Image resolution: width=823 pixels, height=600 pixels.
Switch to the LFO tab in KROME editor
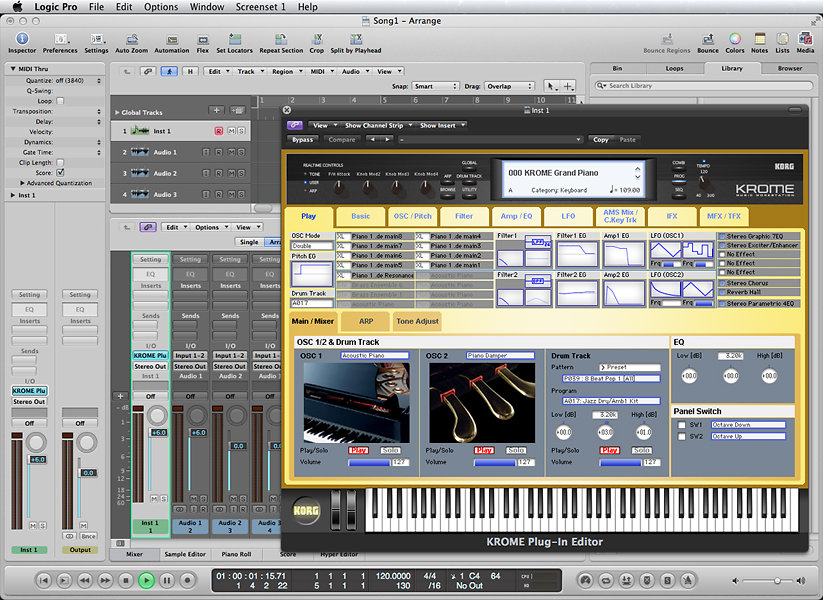tap(568, 216)
